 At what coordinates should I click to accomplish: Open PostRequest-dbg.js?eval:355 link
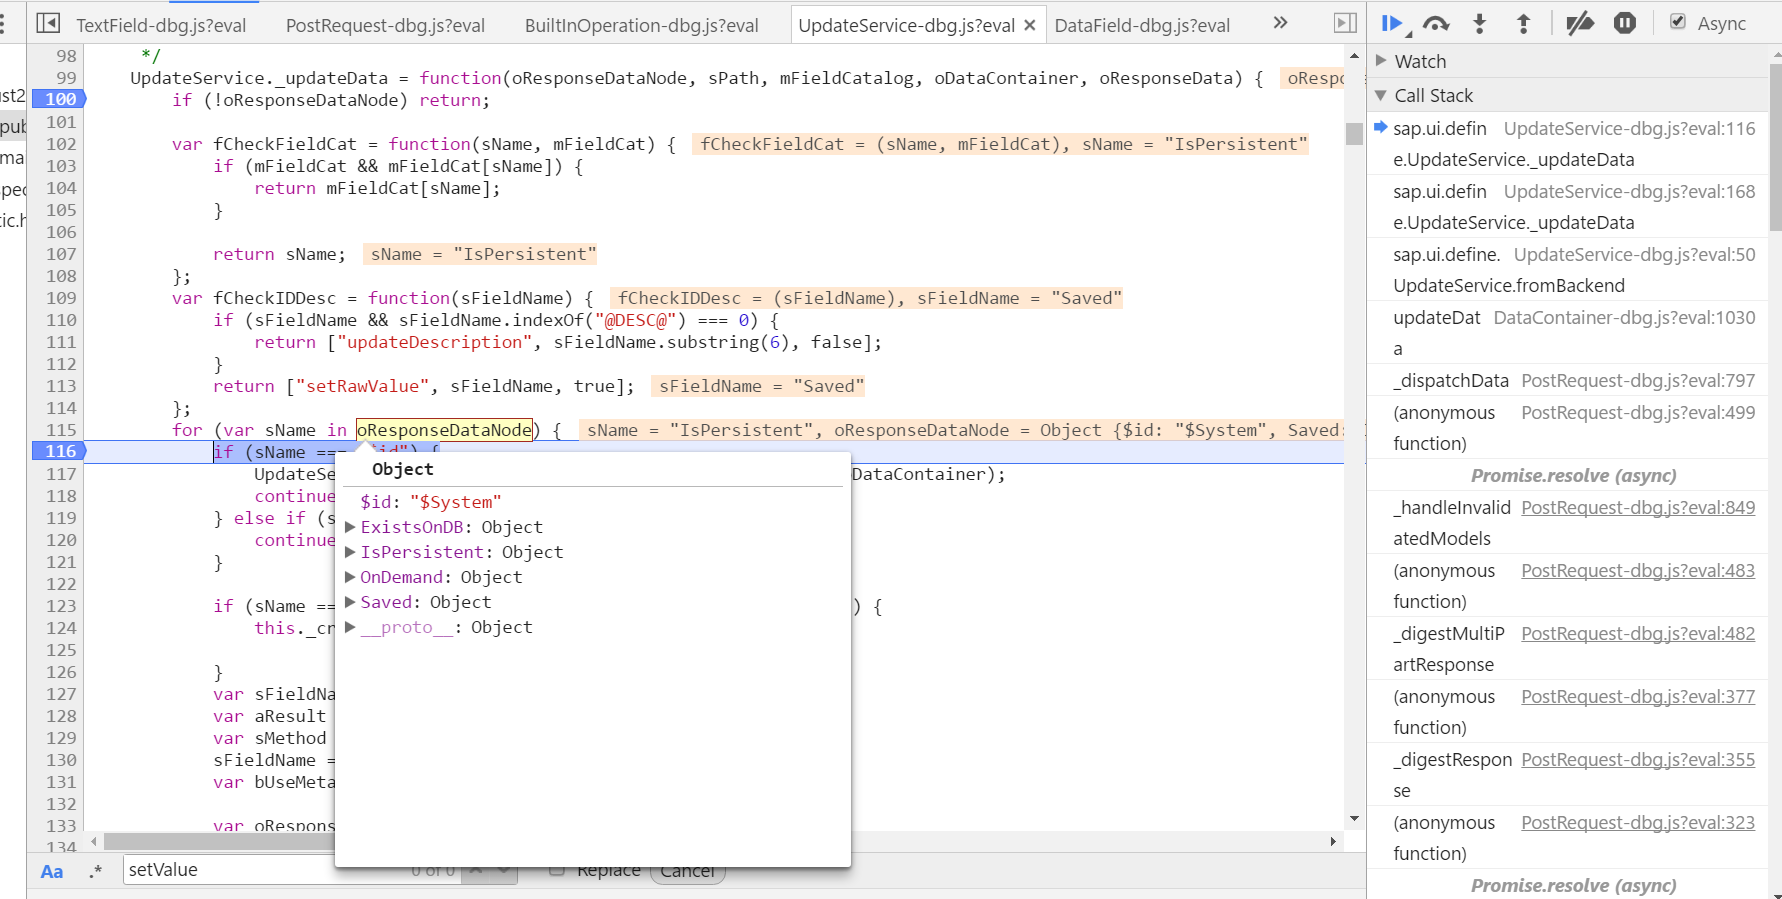pyautogui.click(x=1637, y=759)
